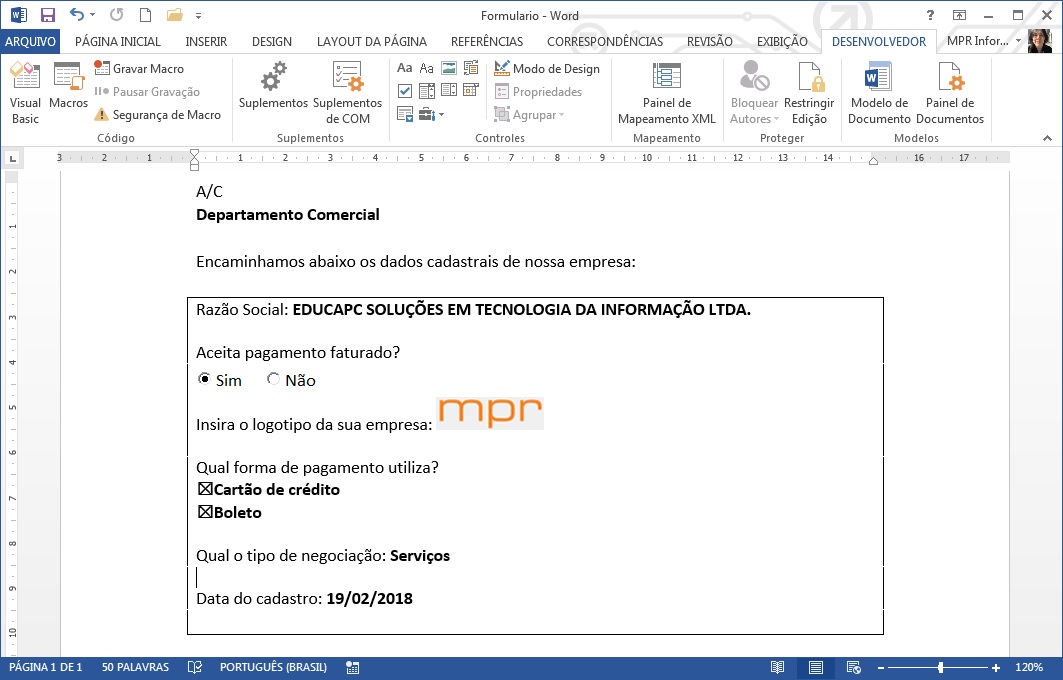Open the Painel de Mapeamento XML
Screen dimensions: 1063x680
666,90
